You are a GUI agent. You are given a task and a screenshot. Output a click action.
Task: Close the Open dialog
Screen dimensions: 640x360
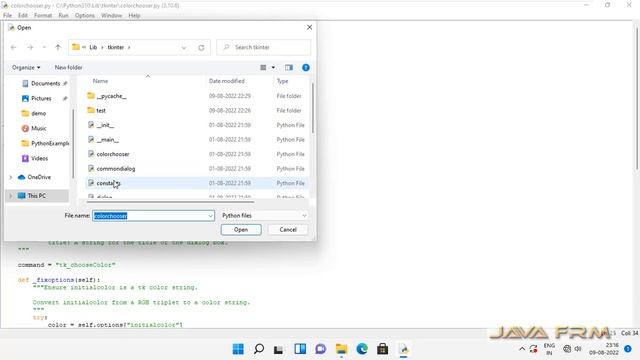coord(309,27)
